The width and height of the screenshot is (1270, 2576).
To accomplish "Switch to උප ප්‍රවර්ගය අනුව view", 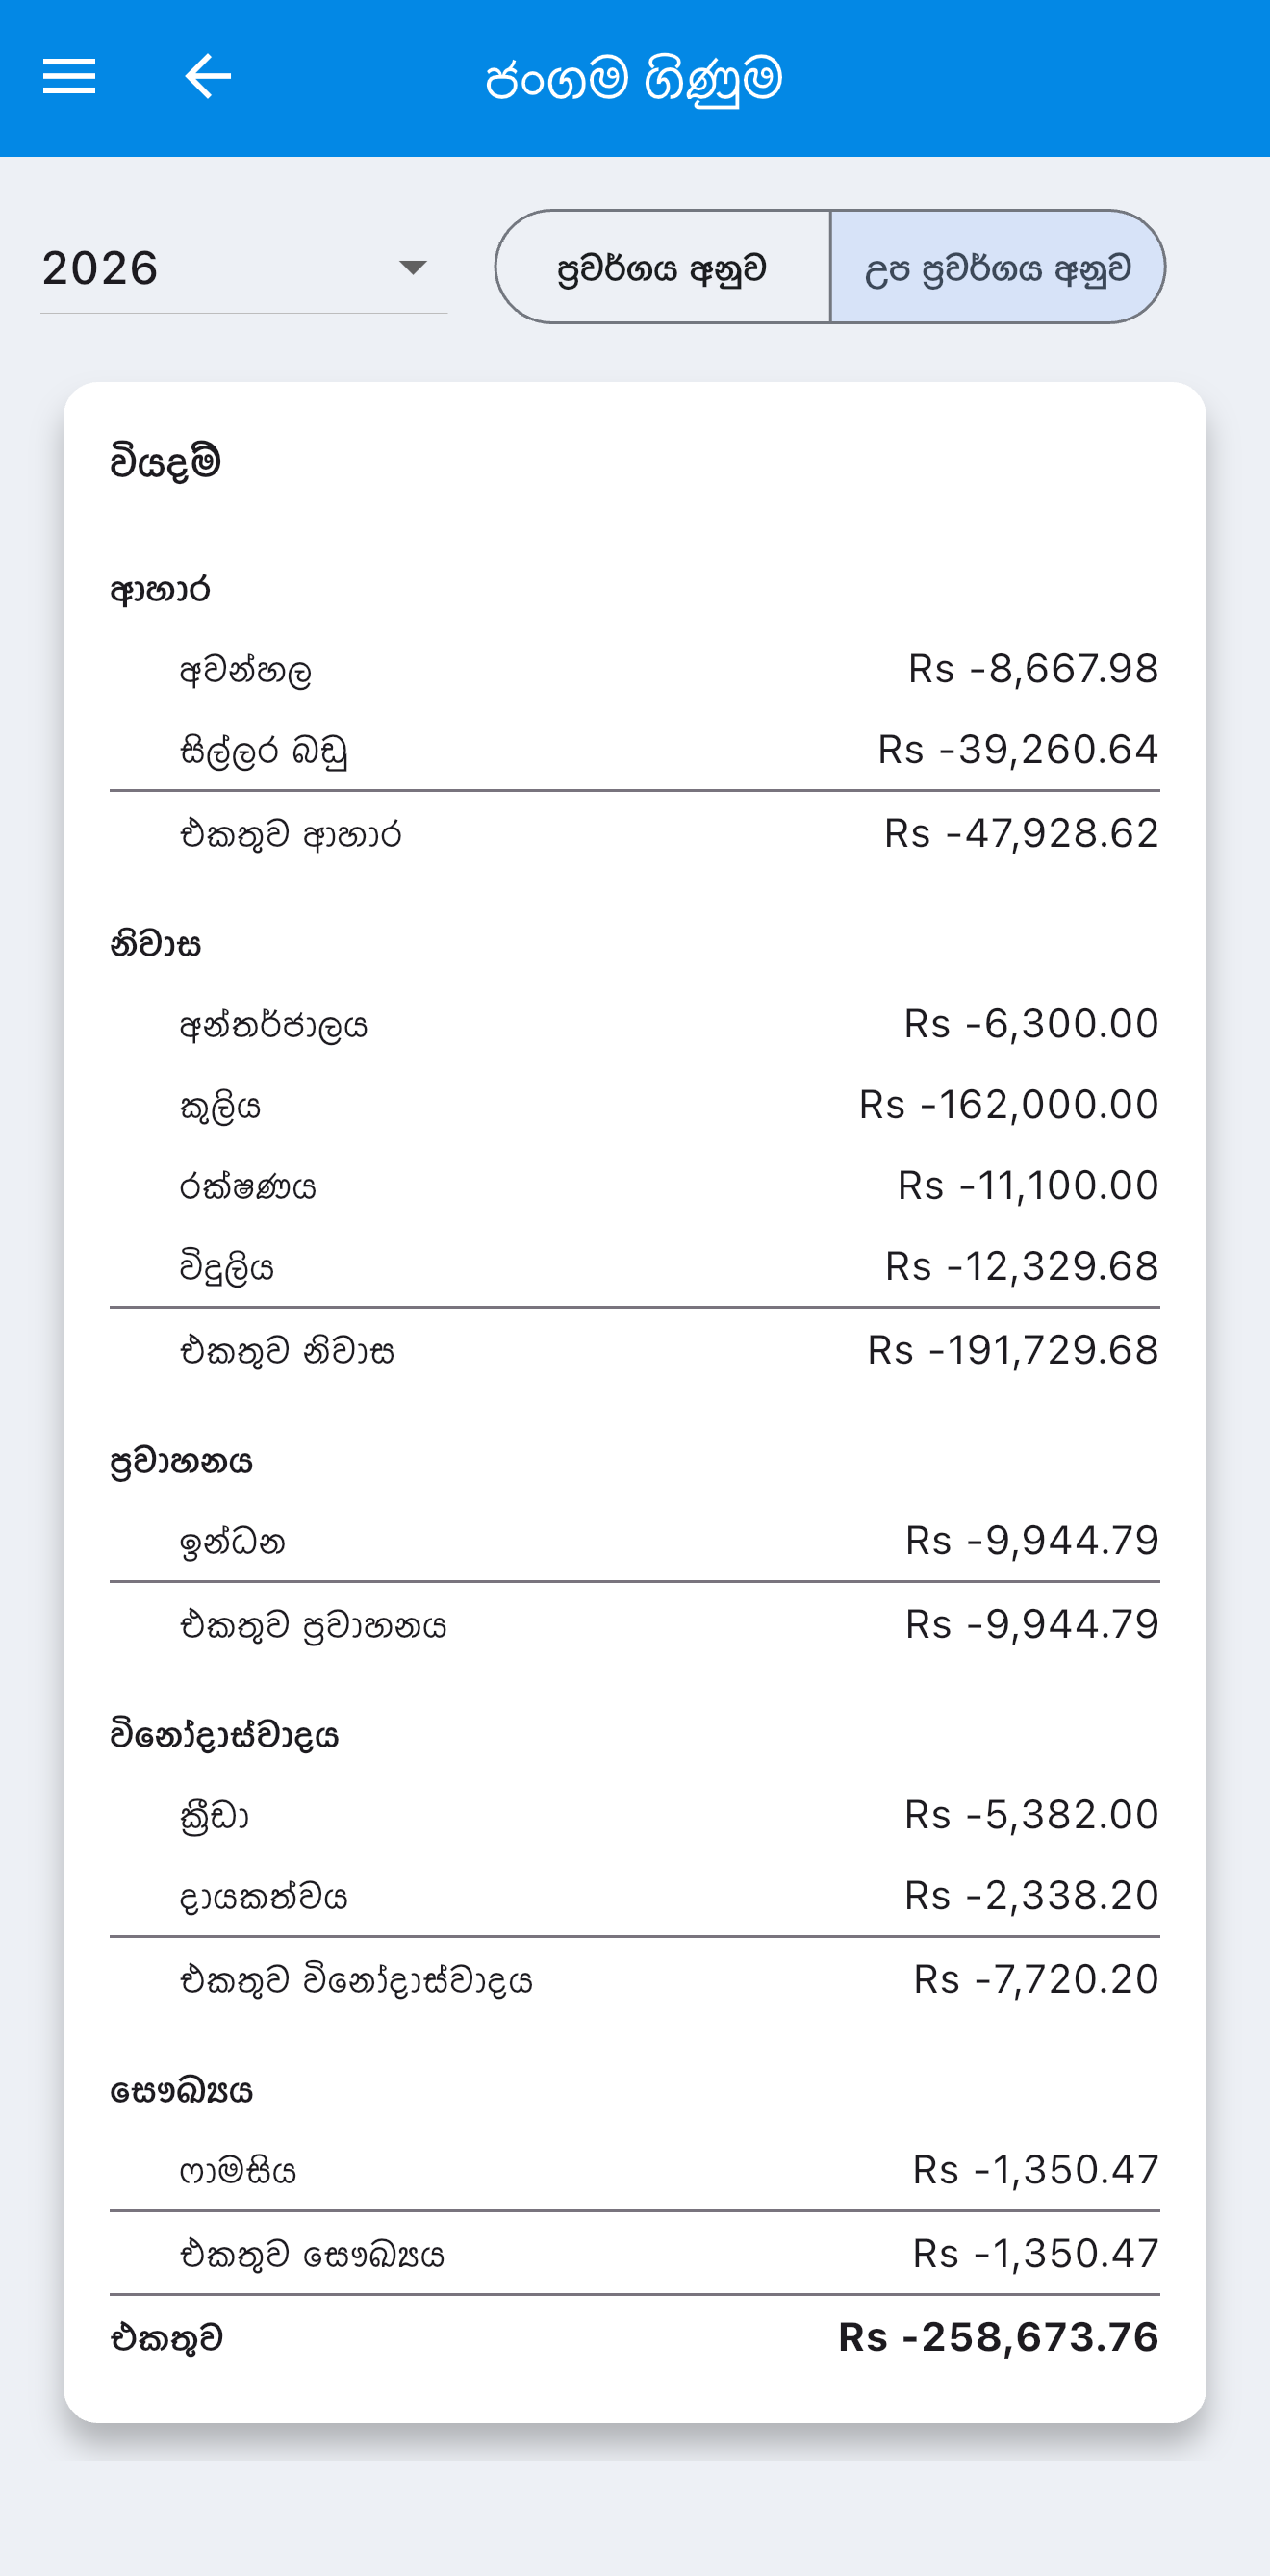I will tap(998, 267).
